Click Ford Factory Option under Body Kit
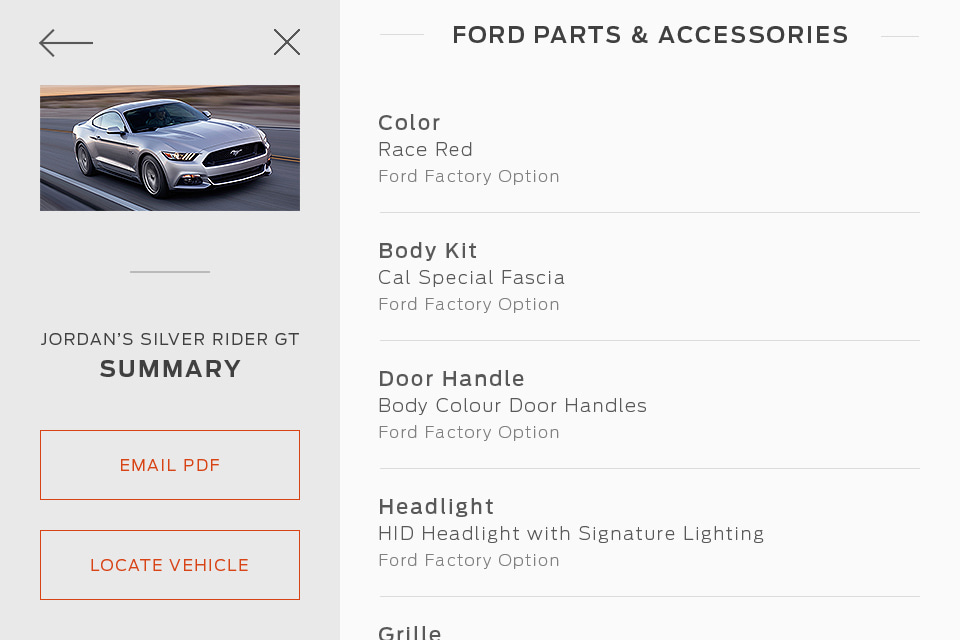This screenshot has height=640, width=960. tap(469, 305)
